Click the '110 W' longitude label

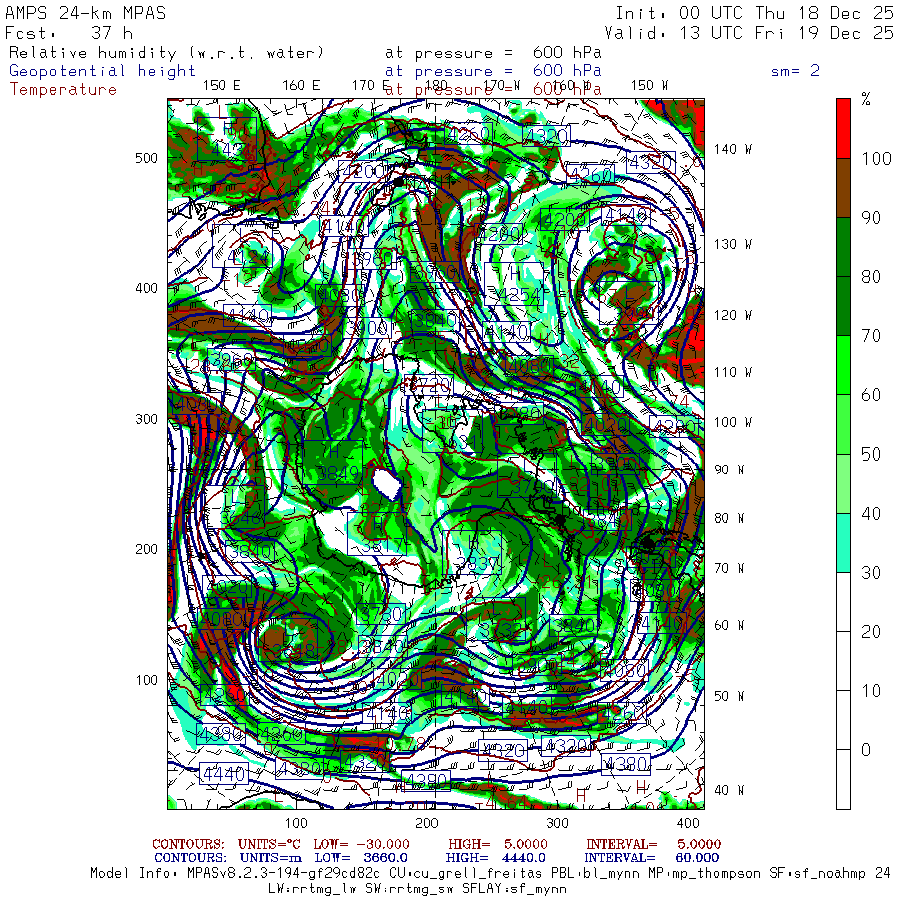[x=732, y=373]
